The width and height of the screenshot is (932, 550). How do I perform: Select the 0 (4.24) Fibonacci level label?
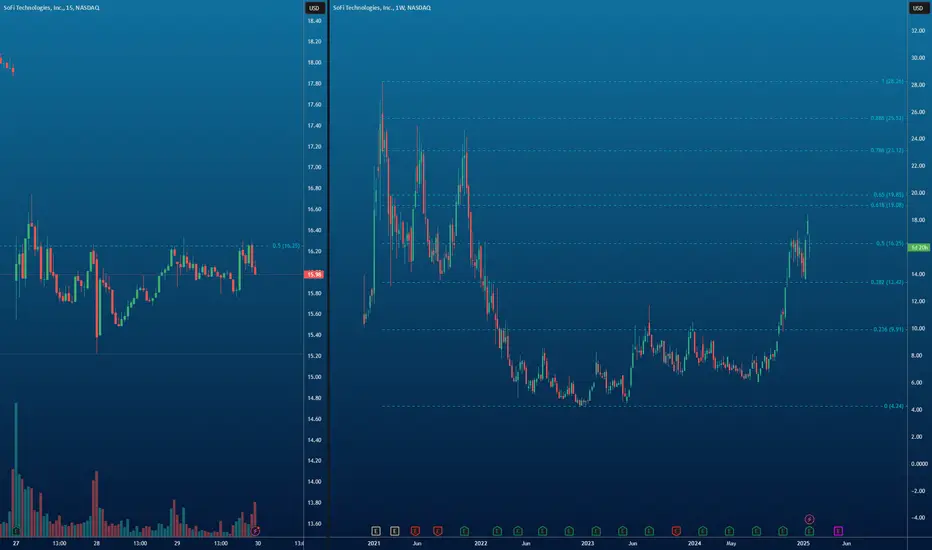coord(893,406)
